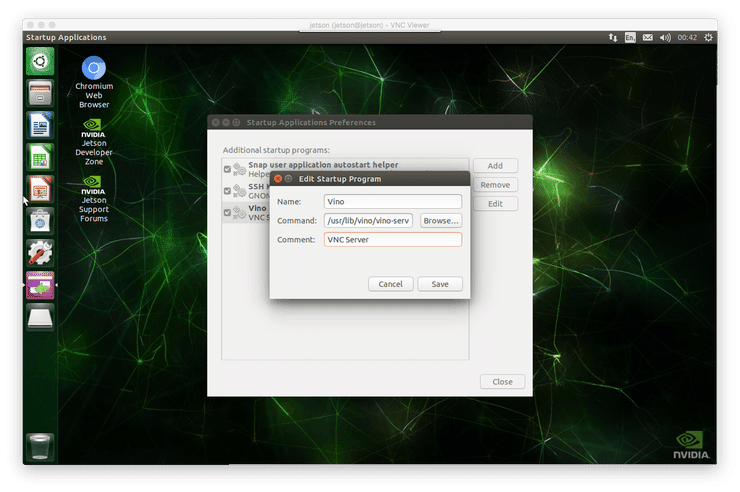Open the Trash in the launcher
This screenshot has height=492, width=740.
pos(40,447)
